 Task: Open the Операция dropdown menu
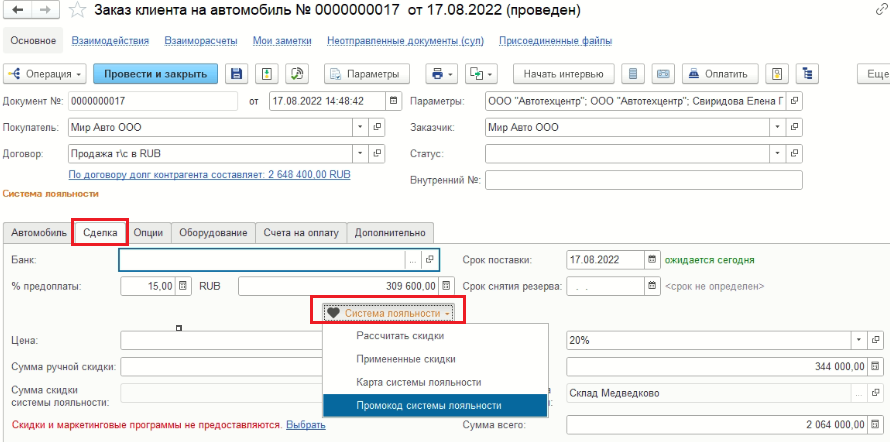[x=45, y=74]
